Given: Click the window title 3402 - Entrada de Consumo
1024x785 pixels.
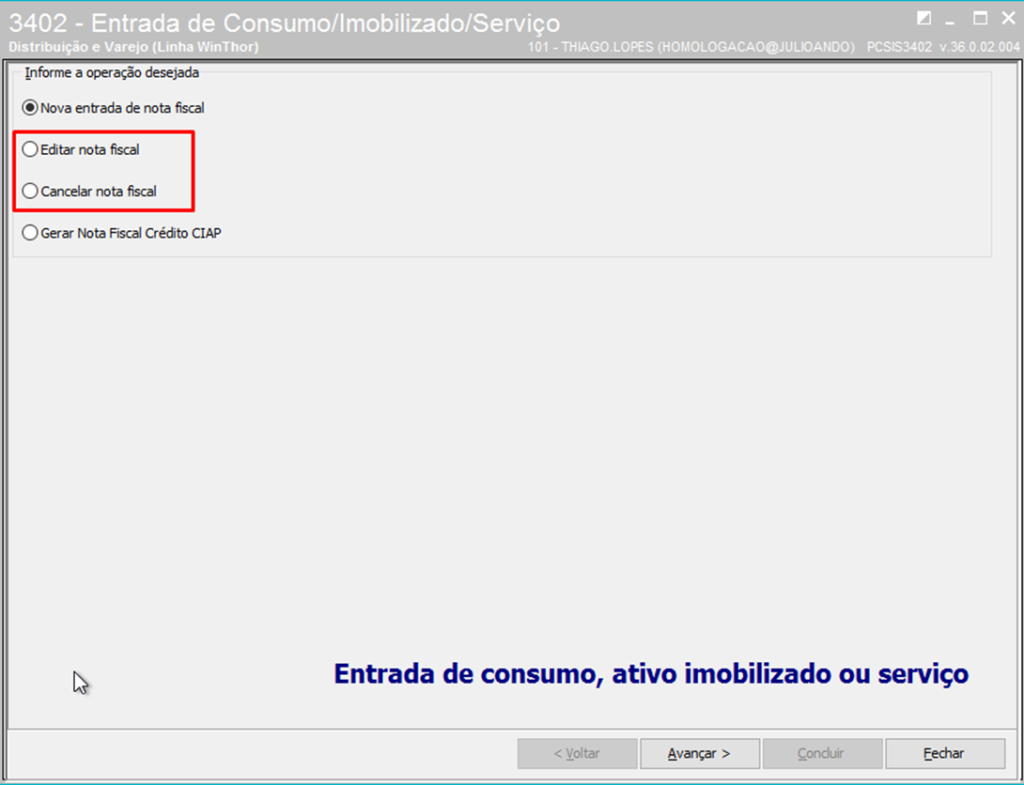Looking at the screenshot, I should [x=284, y=22].
